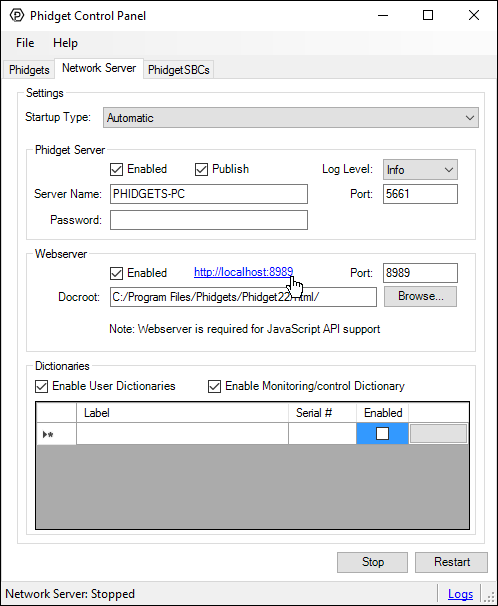
Task: Check the Enabled checkbox in dictionary row
Action: [382, 434]
